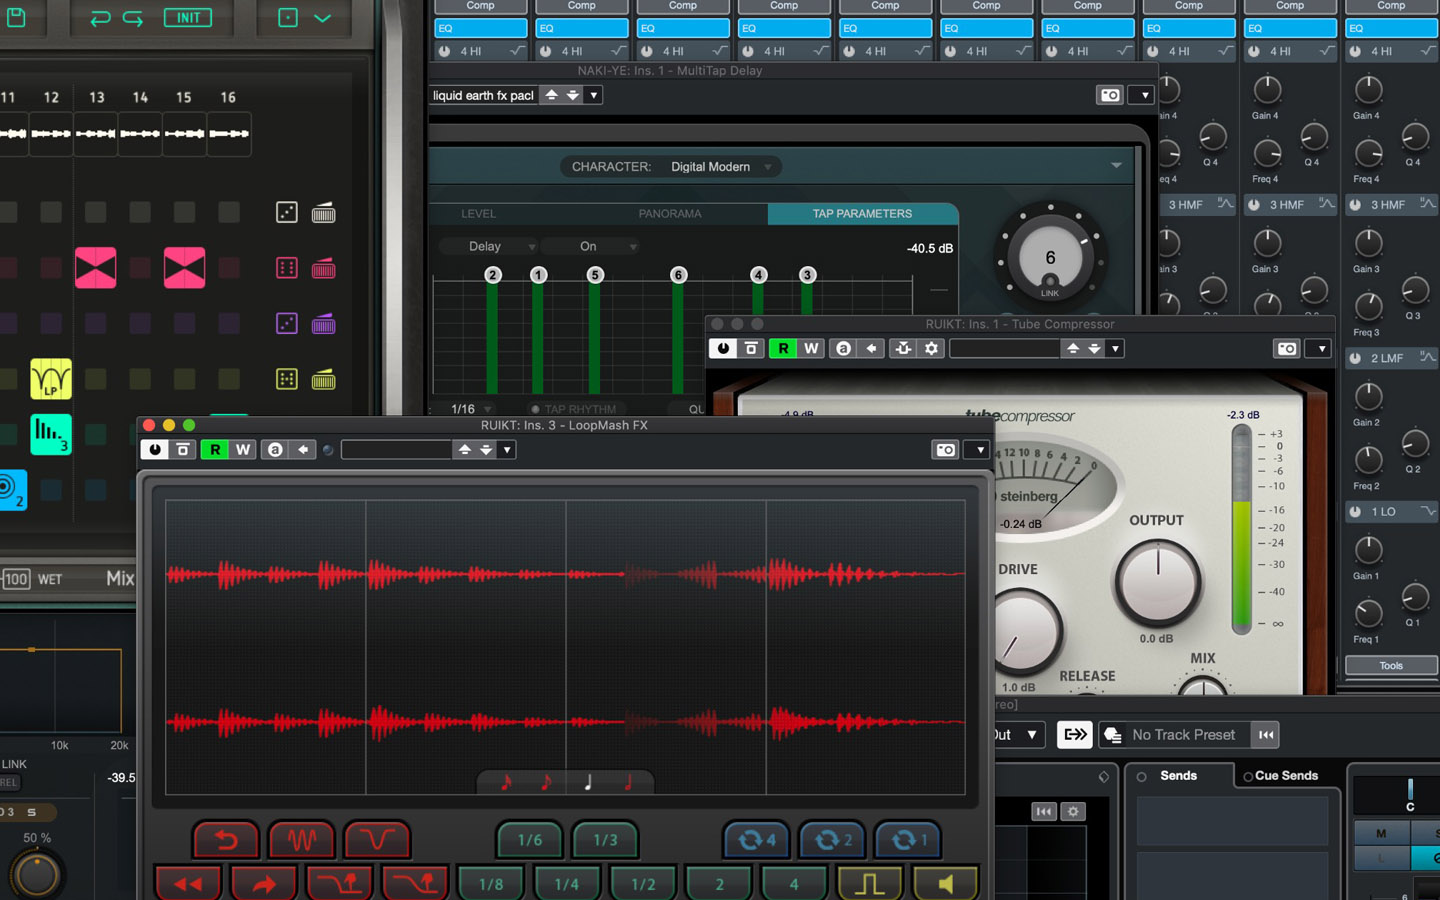Open the No Track Preset selector

1183,735
